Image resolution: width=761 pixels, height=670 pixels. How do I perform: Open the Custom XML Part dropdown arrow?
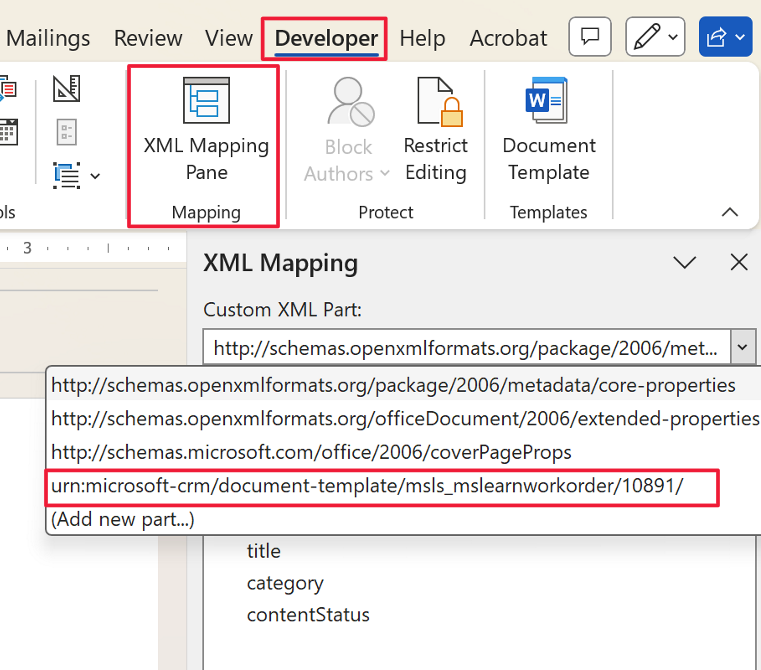point(743,347)
